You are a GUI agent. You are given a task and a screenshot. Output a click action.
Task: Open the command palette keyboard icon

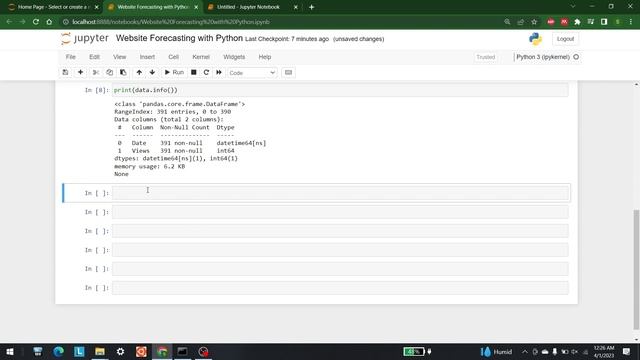[x=288, y=72]
